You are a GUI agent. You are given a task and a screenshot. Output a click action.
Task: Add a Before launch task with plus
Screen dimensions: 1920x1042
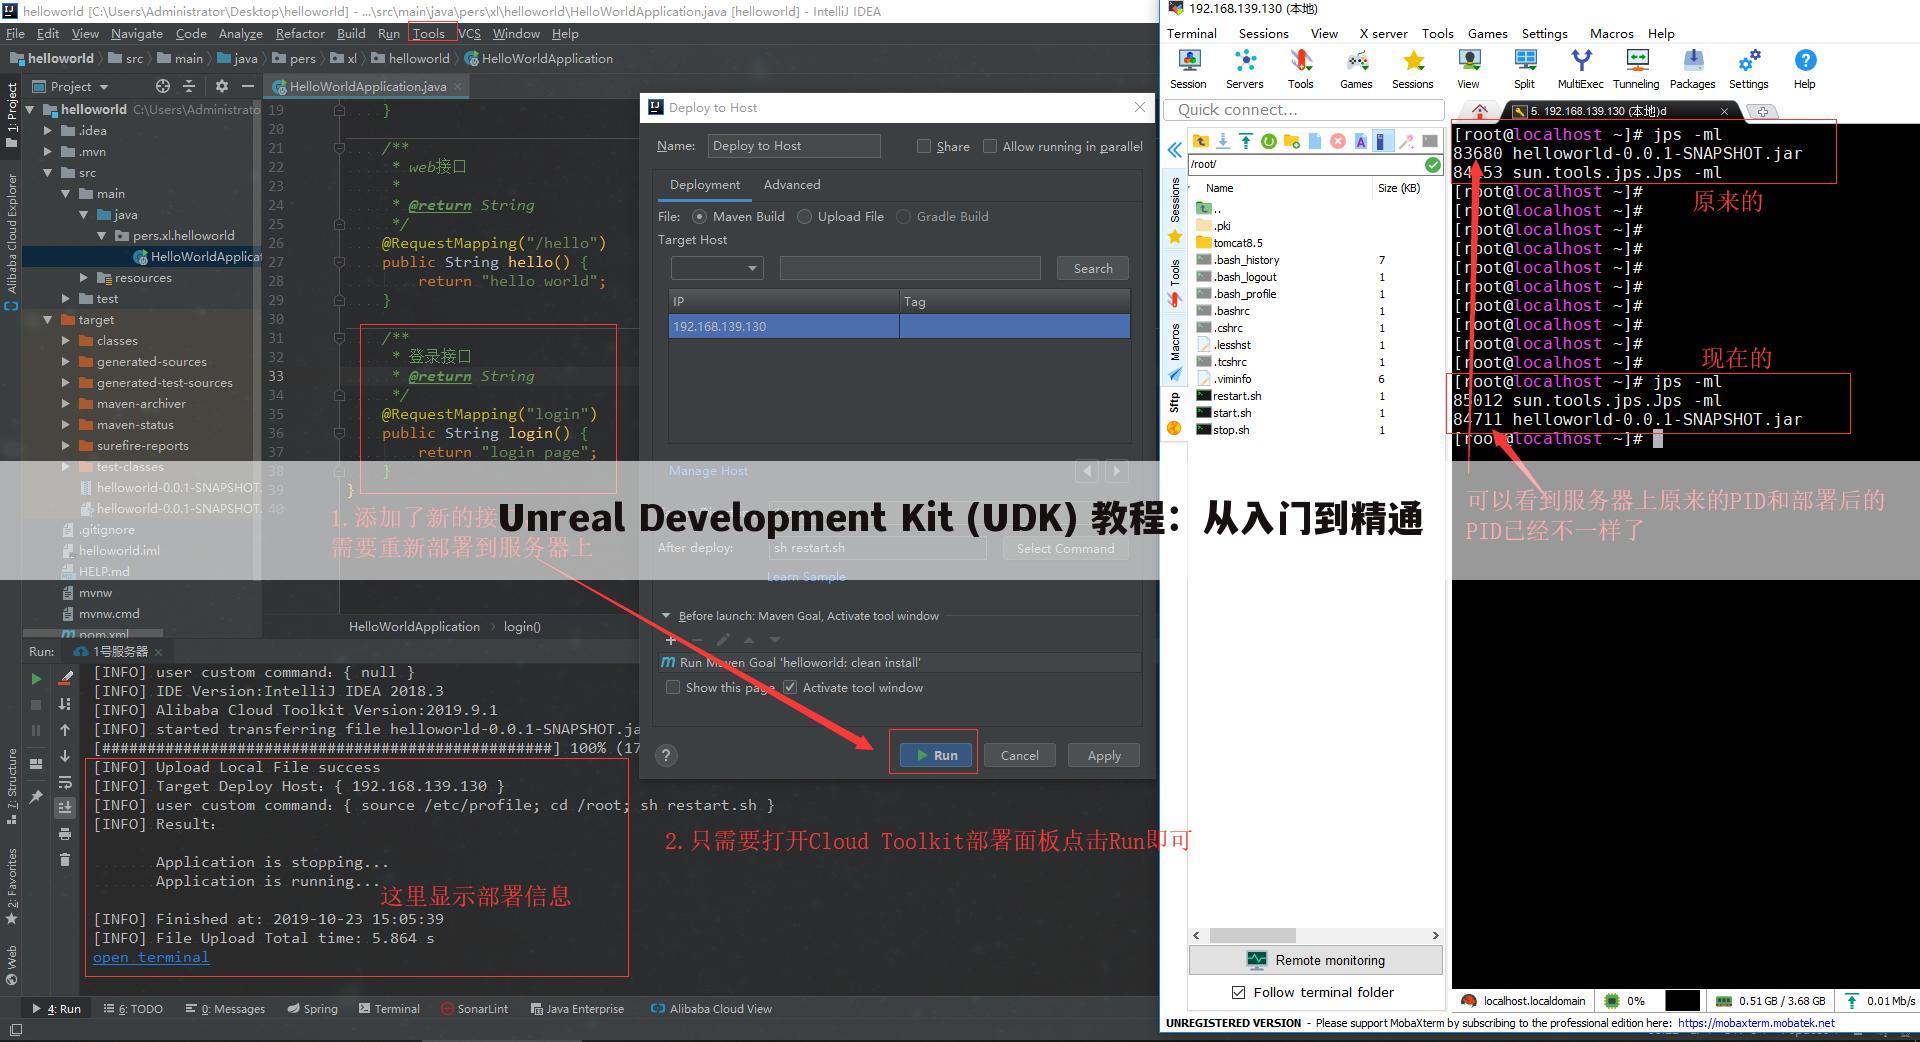pyautogui.click(x=671, y=640)
